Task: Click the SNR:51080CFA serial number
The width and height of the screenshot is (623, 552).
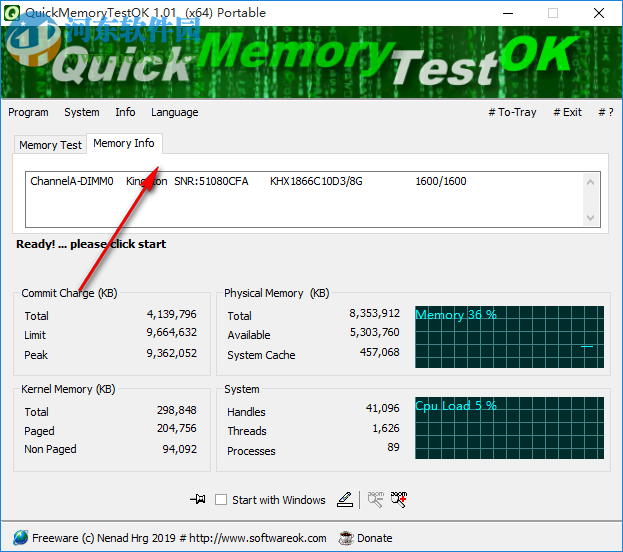Action: tap(211, 181)
